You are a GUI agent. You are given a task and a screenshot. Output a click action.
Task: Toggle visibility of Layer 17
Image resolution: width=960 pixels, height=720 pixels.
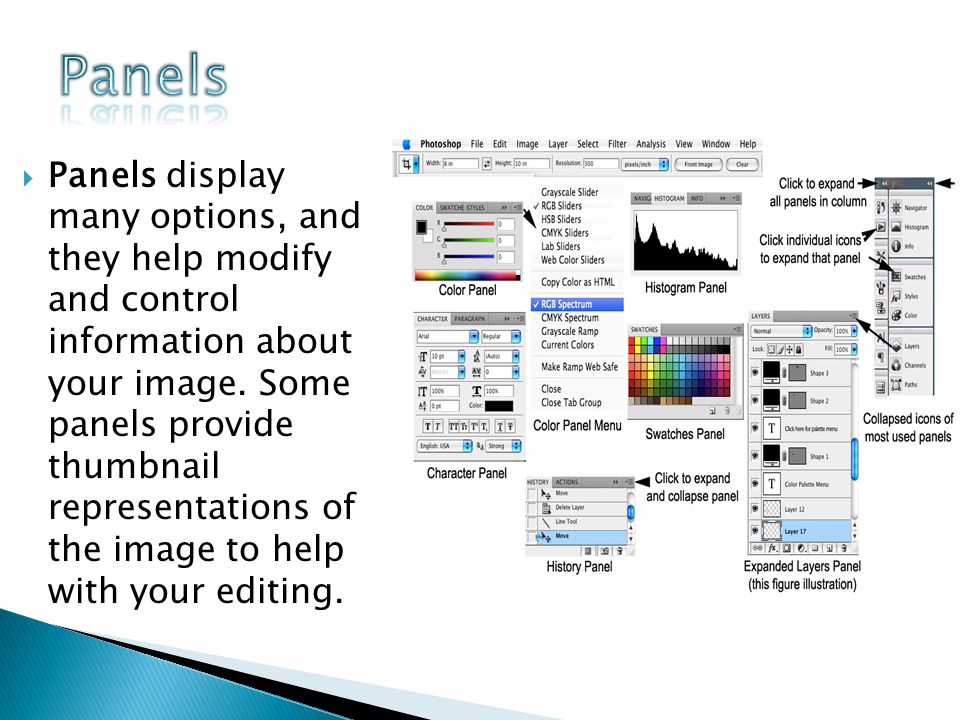(x=756, y=531)
